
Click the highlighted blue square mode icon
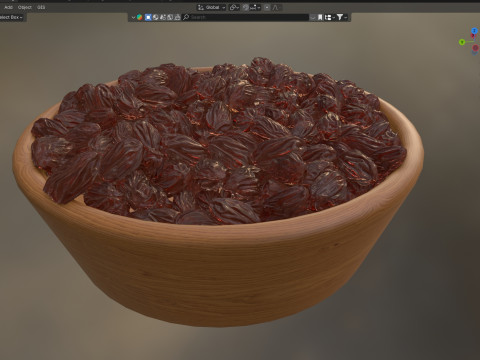click(x=148, y=17)
